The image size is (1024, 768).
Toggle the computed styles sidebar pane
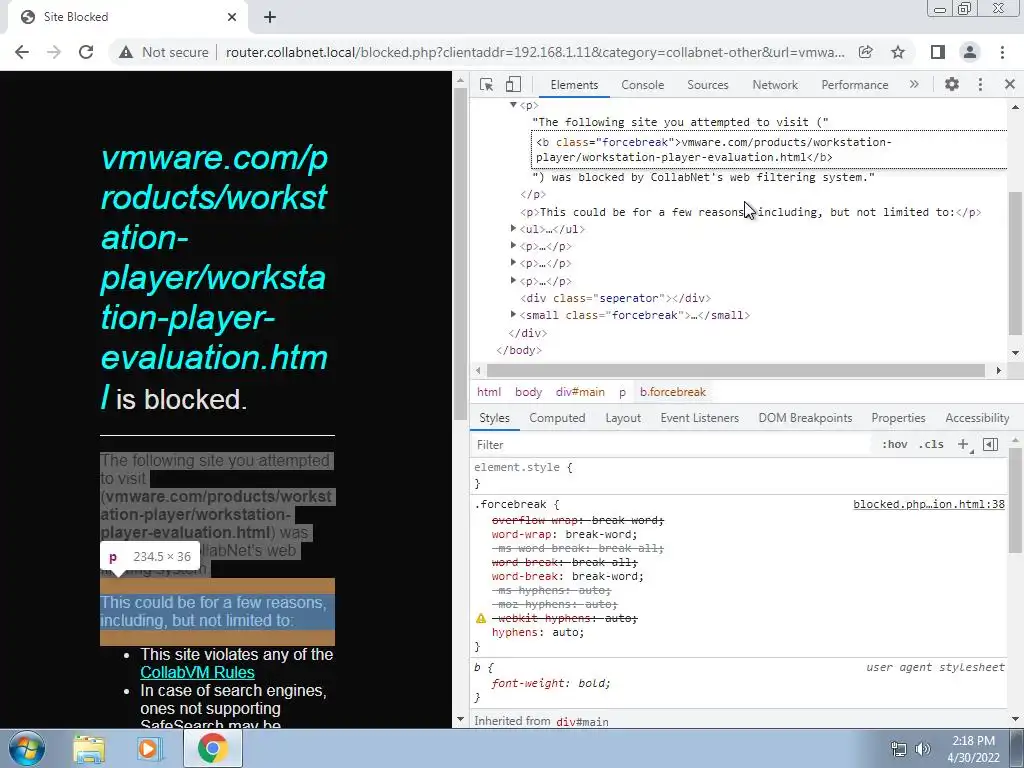(990, 445)
